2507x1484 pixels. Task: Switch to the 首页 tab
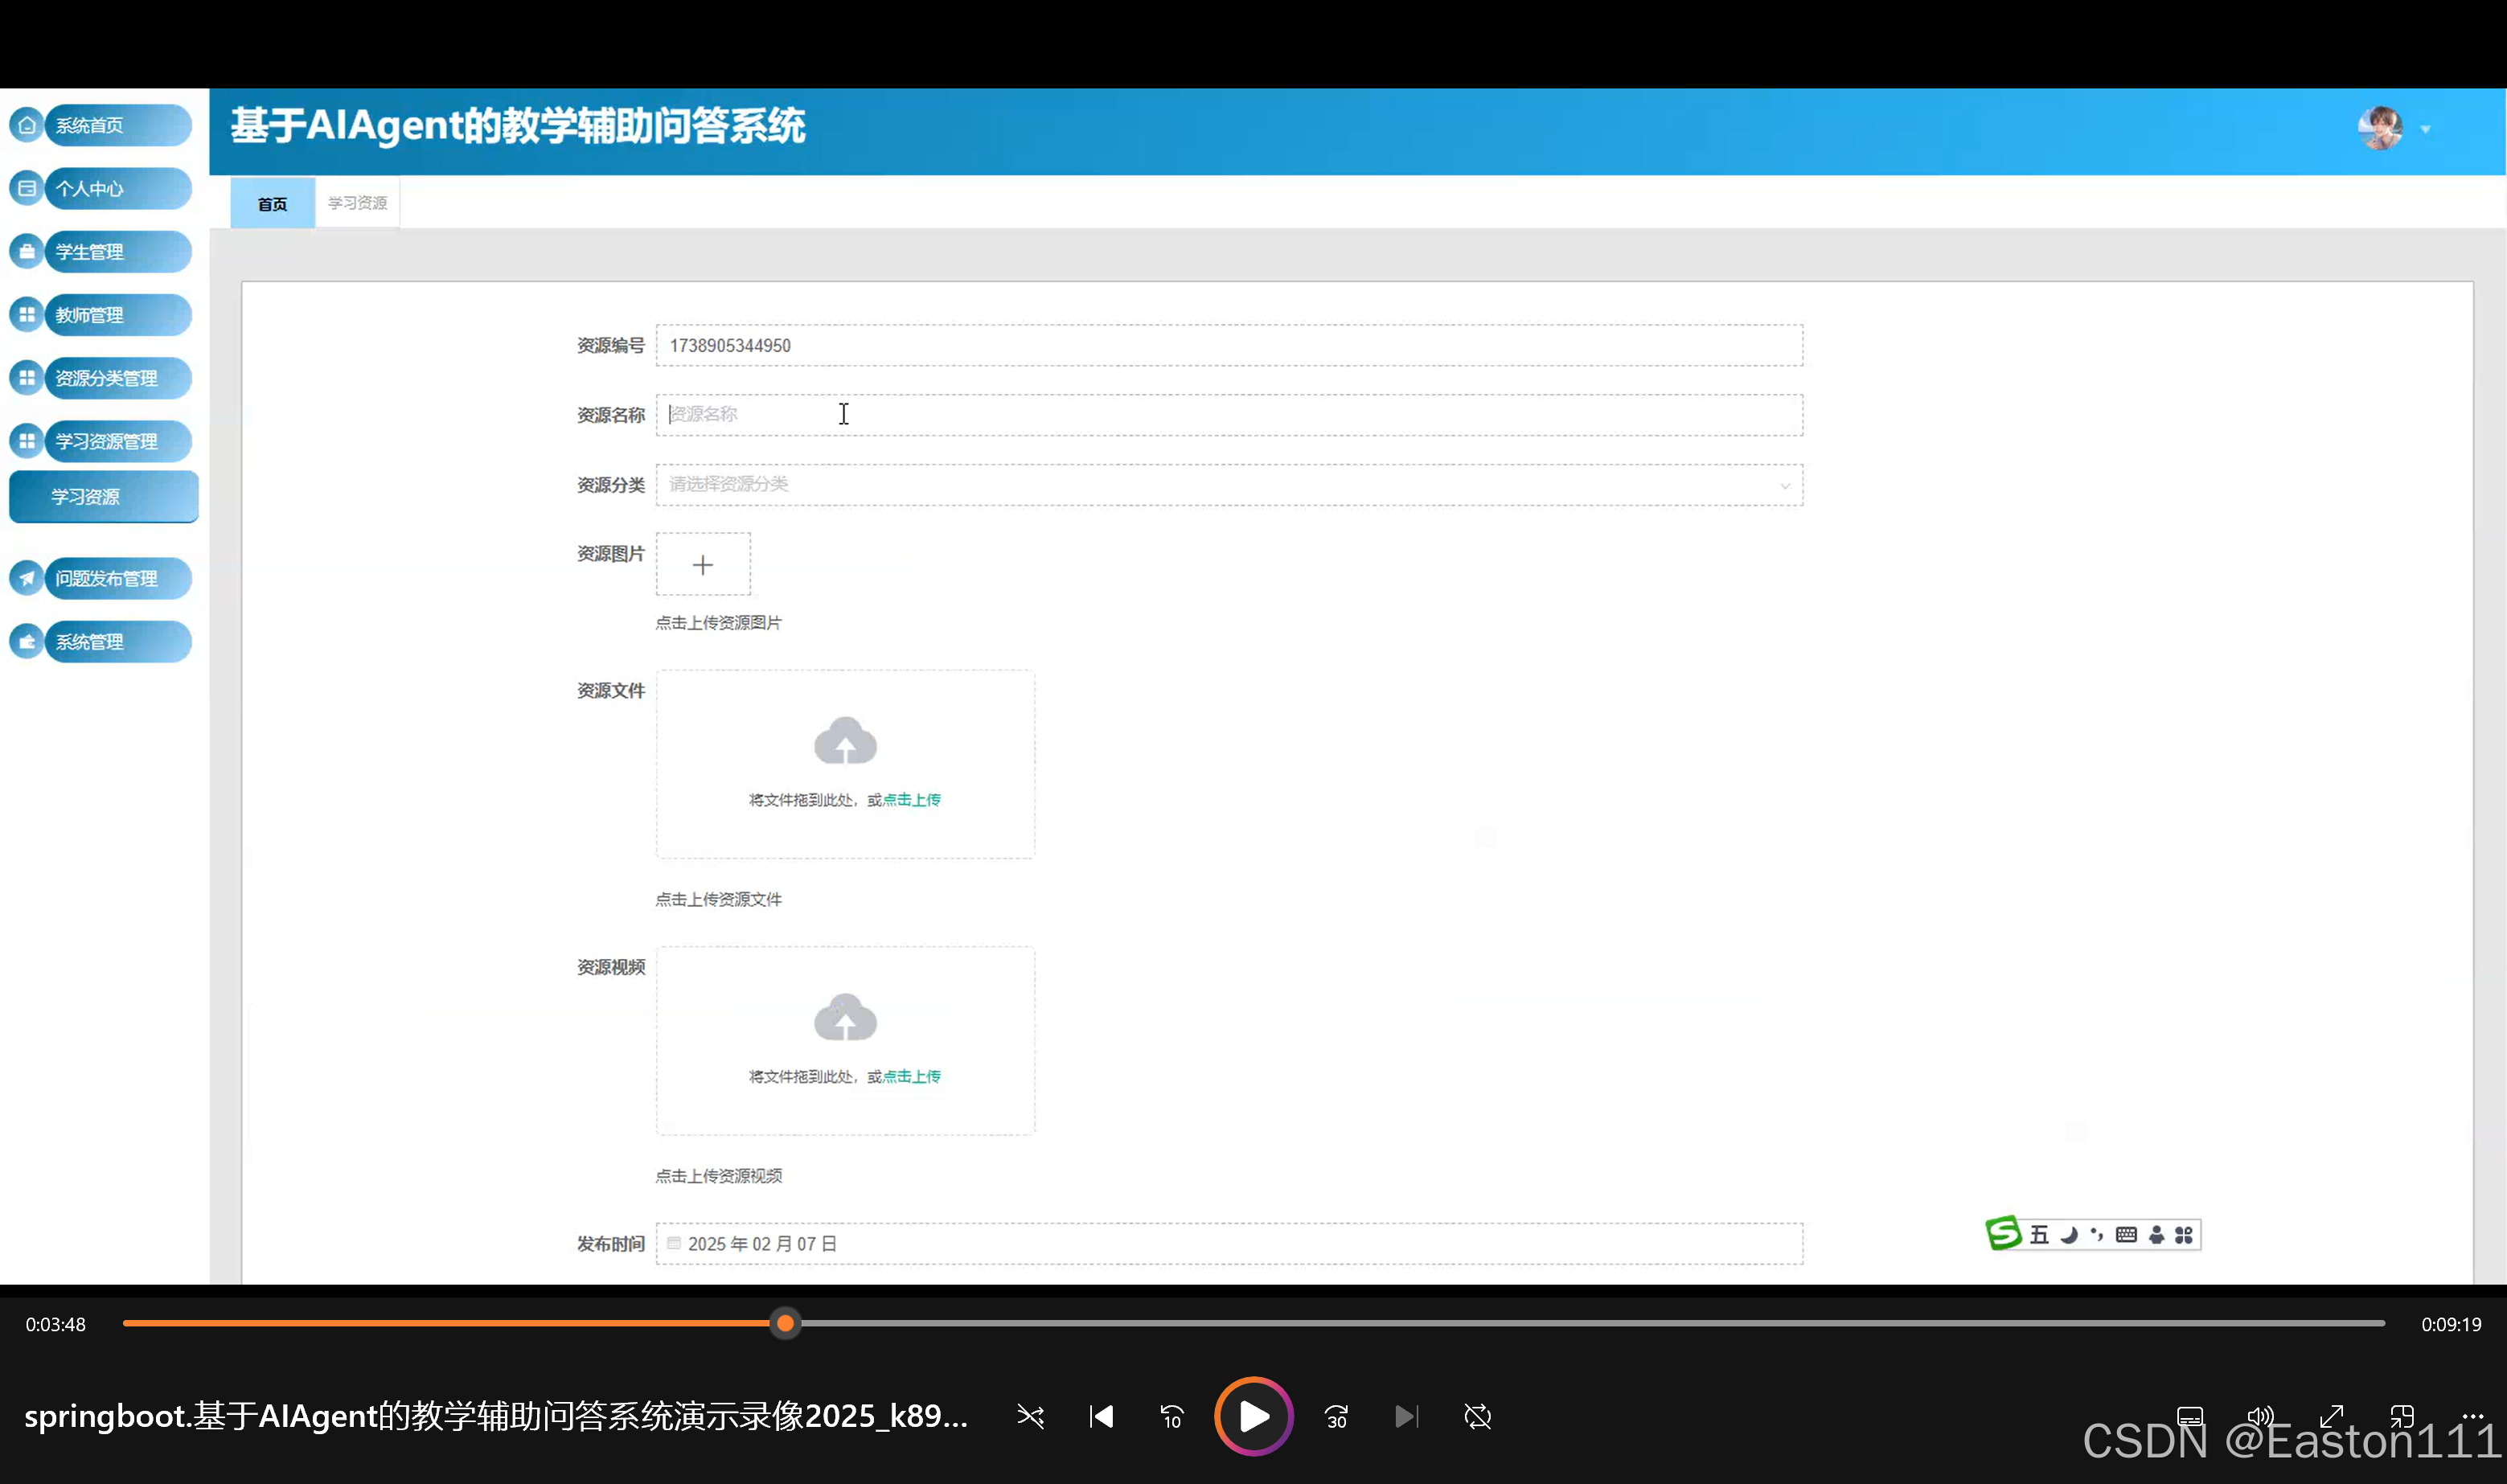coord(272,203)
